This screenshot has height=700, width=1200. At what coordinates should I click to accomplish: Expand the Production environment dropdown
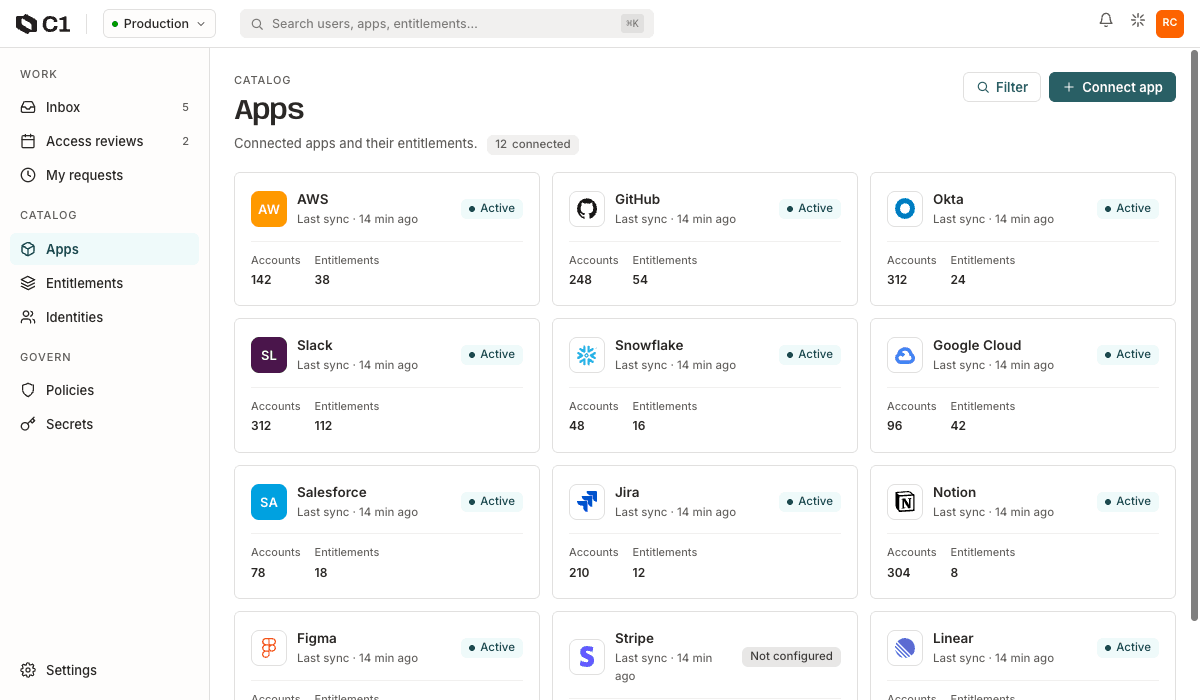point(159,24)
